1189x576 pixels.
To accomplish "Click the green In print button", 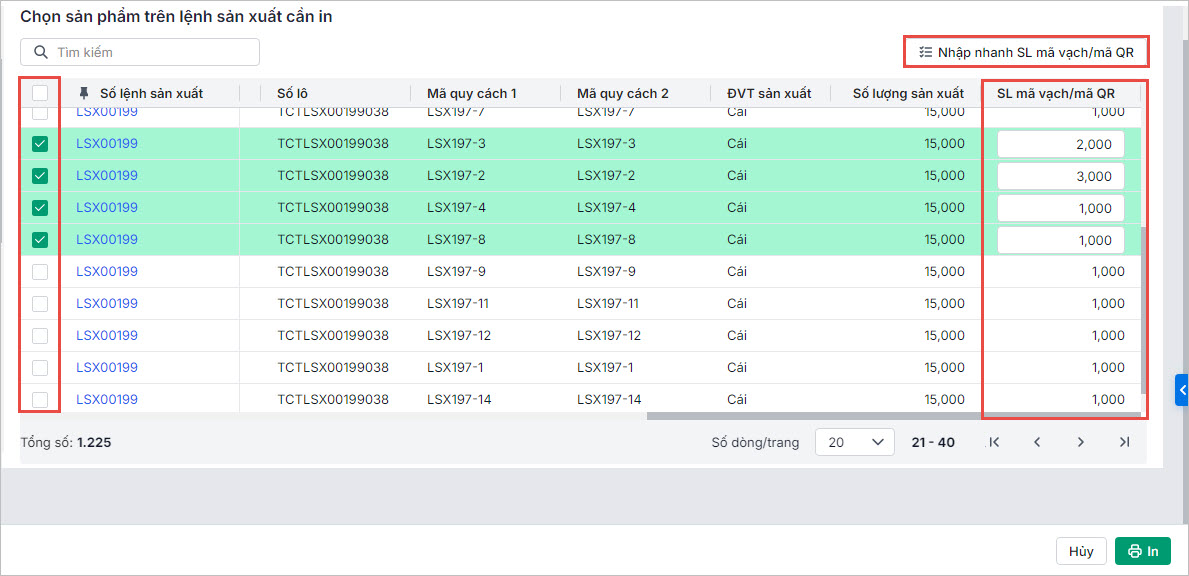I will pos(1143,551).
